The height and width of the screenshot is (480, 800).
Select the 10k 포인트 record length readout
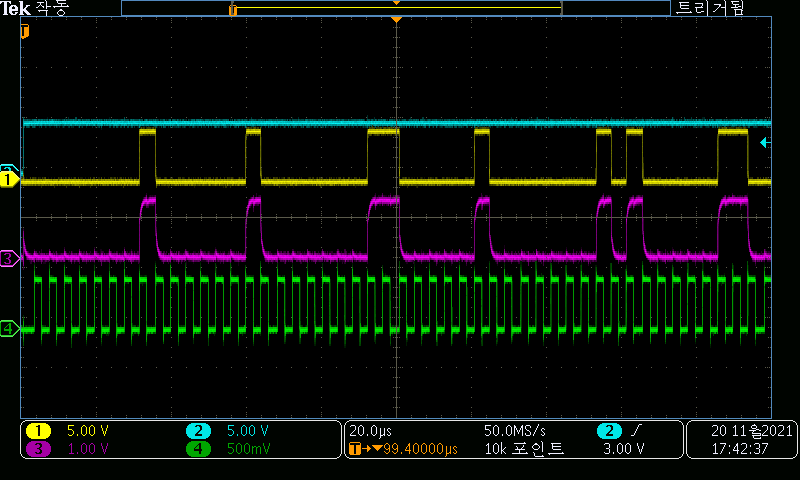pyautogui.click(x=523, y=449)
